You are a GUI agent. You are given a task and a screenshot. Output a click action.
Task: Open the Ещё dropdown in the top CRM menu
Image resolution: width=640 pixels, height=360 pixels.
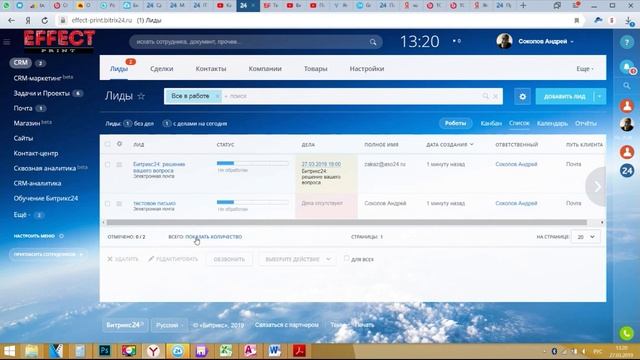tap(584, 69)
